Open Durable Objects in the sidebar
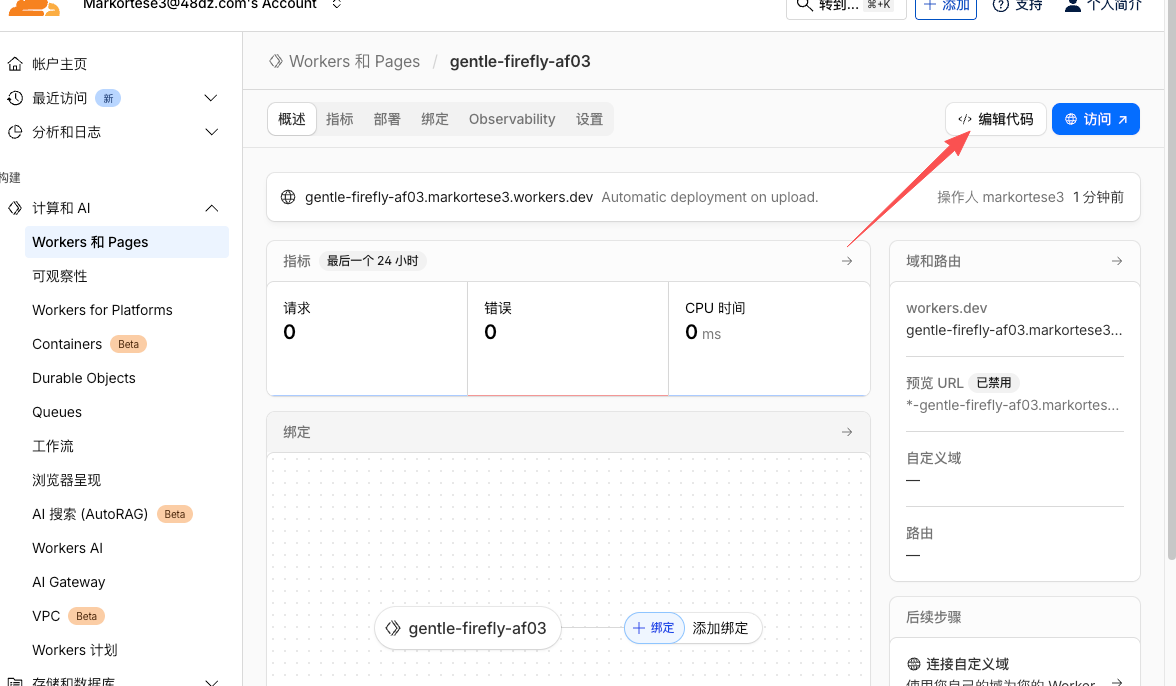 [84, 378]
